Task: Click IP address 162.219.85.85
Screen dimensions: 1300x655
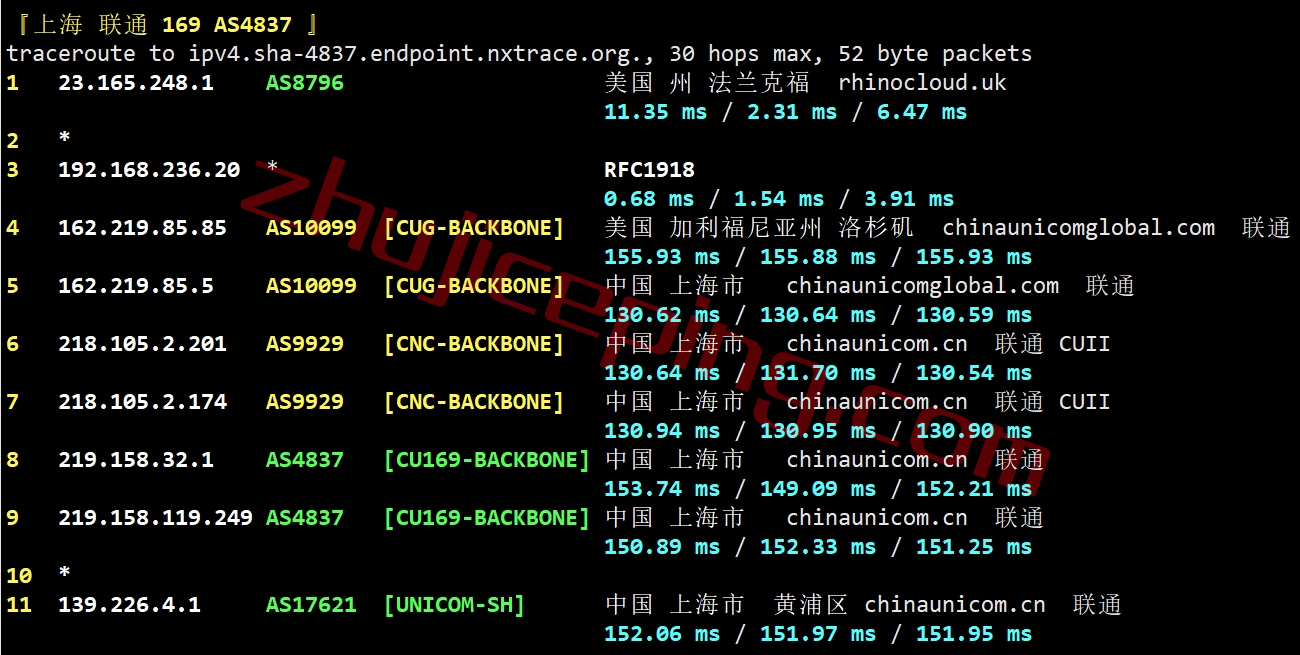Action: 142,228
